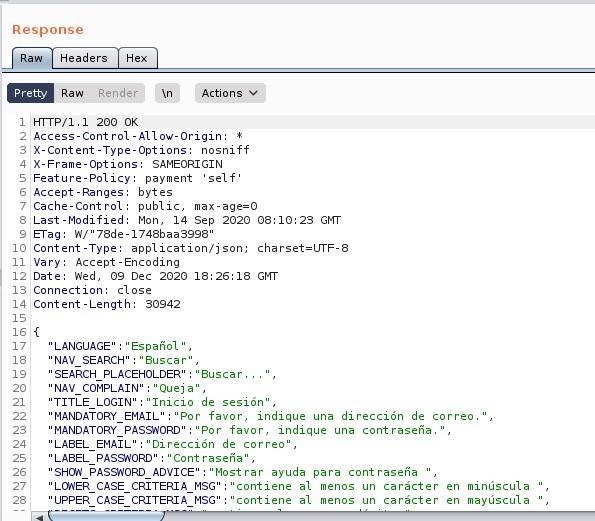Click the "LOWER_CASE_CRITERIA_MSG" JSON entry

(x=299, y=486)
